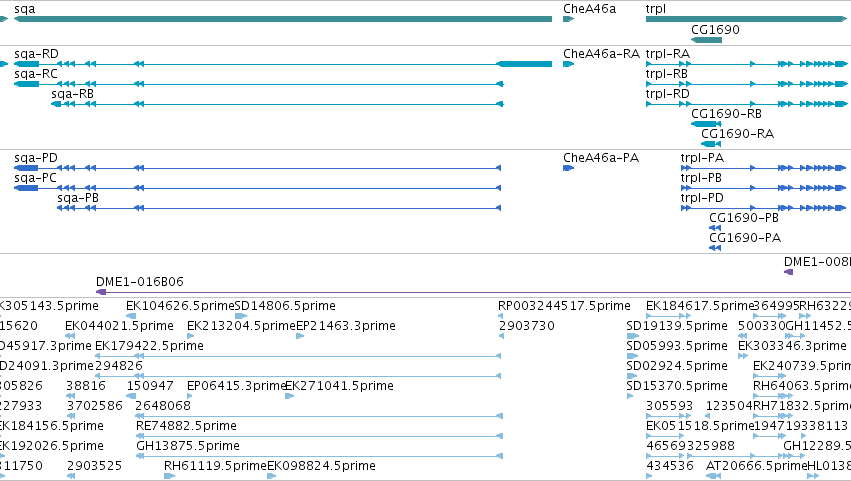The image size is (851, 481).
Task: Select the EK271041.5prime label
Action: click(339, 386)
